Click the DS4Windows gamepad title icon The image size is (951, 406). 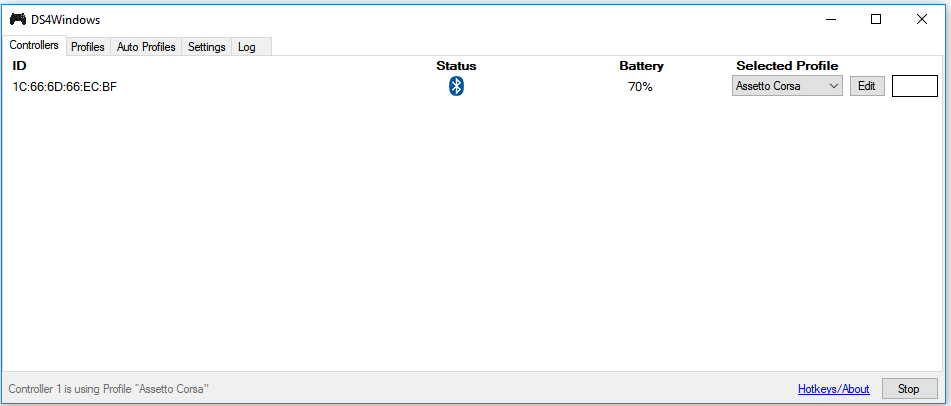(x=18, y=19)
